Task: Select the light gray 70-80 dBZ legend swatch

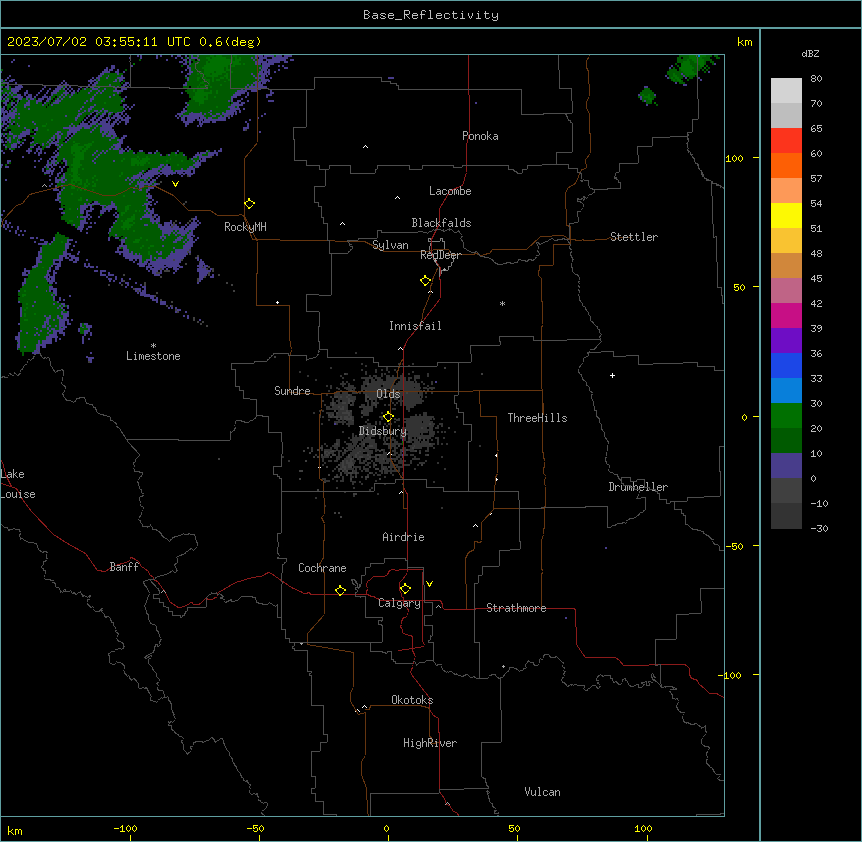Action: click(786, 91)
